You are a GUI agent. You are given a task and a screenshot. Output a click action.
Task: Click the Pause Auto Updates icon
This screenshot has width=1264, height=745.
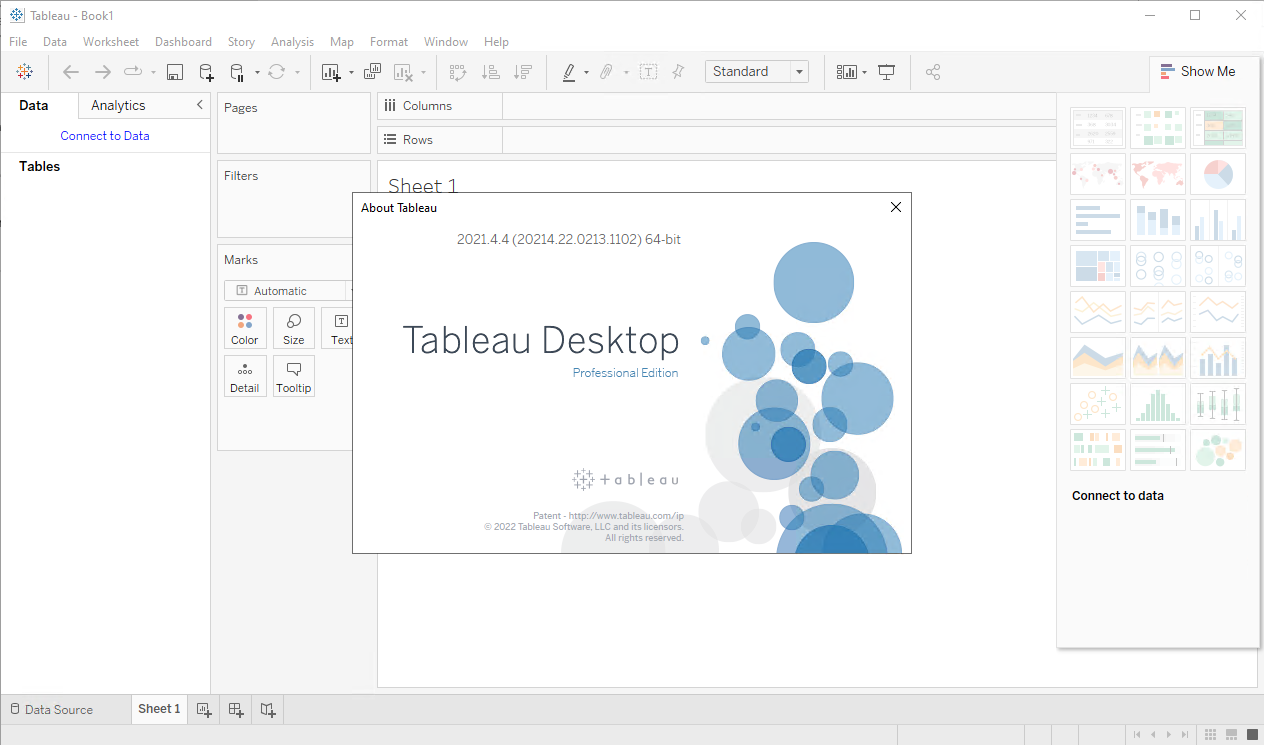237,72
